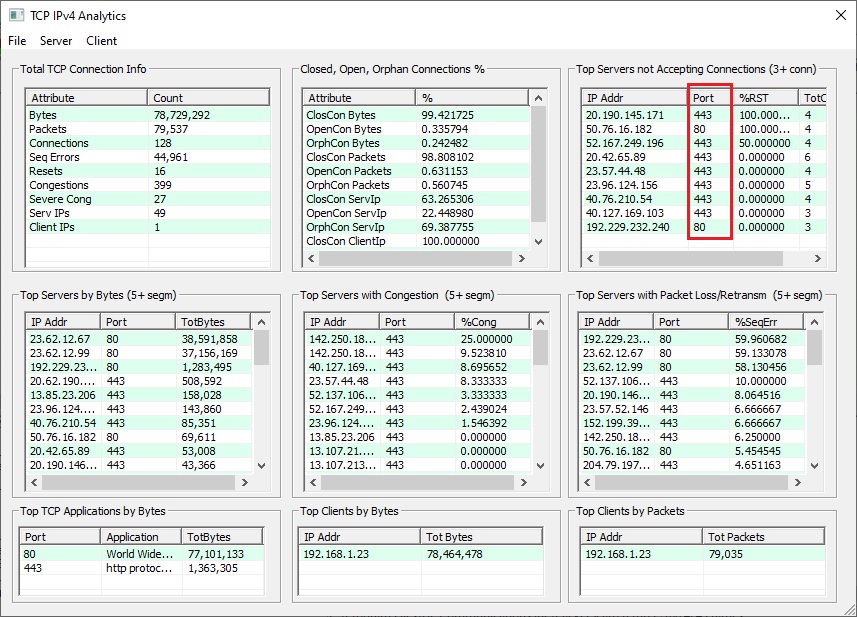Click right scroll arrow in Packet Loss/Retransm list
The image size is (857, 617).
[797, 482]
